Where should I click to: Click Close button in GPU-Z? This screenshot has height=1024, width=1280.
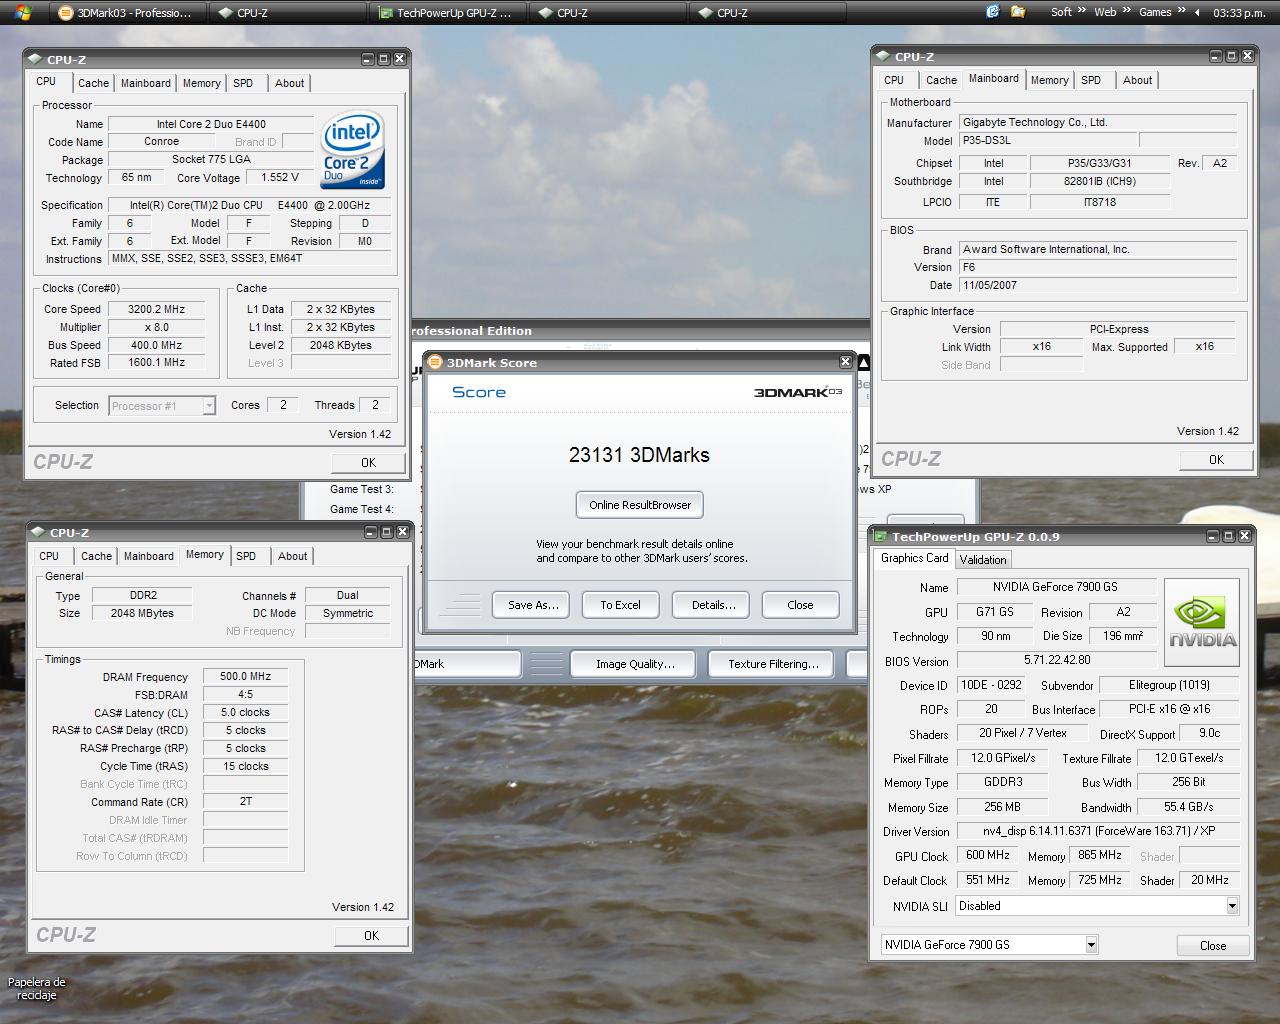(1213, 945)
